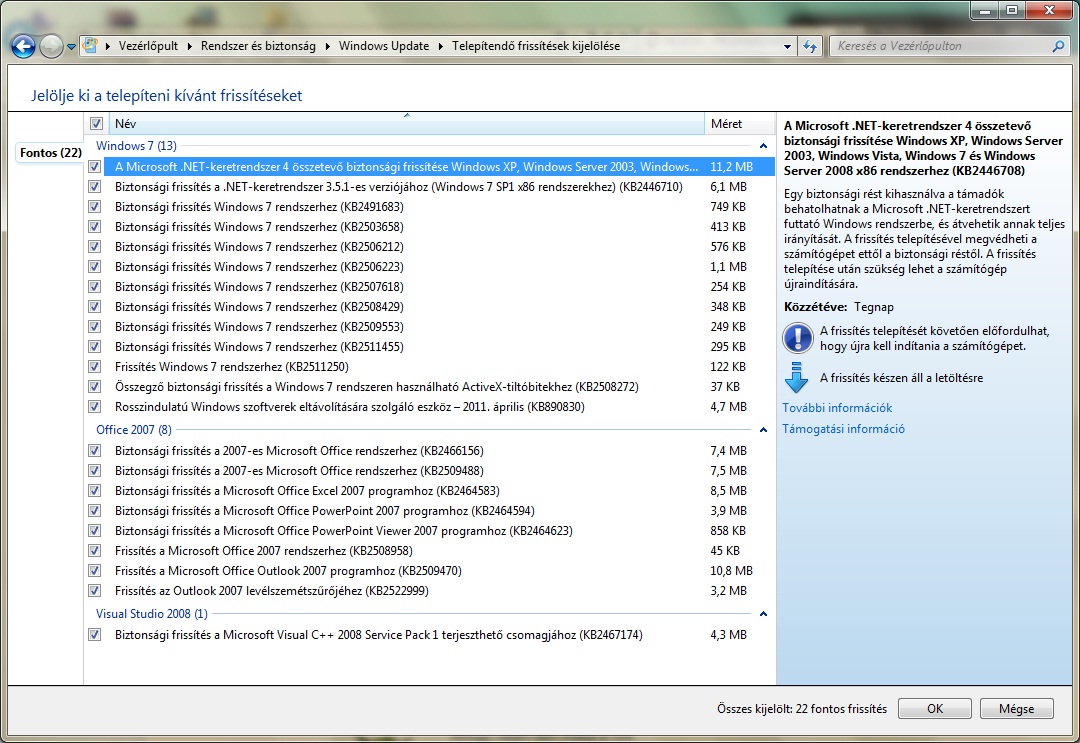This screenshot has height=743, width=1080.
Task: Uncheck Frissítés Windows 7 KB2511250 checkbox
Action: pos(95,366)
